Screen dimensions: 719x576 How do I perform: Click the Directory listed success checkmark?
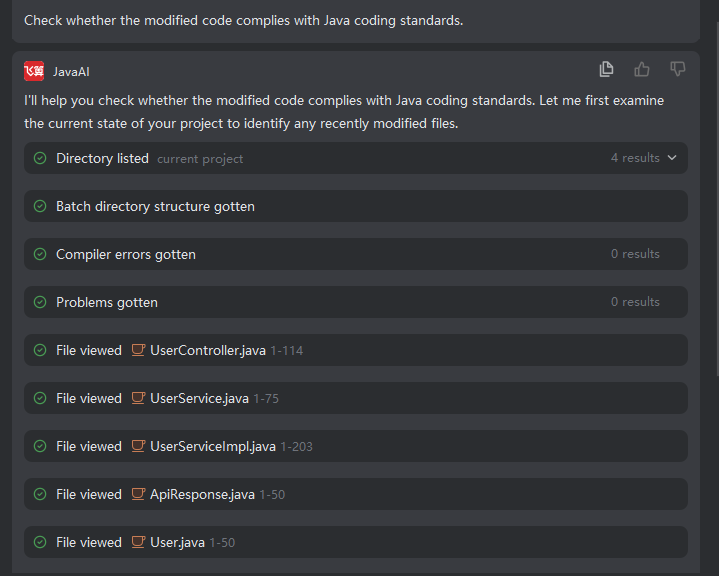tap(40, 158)
